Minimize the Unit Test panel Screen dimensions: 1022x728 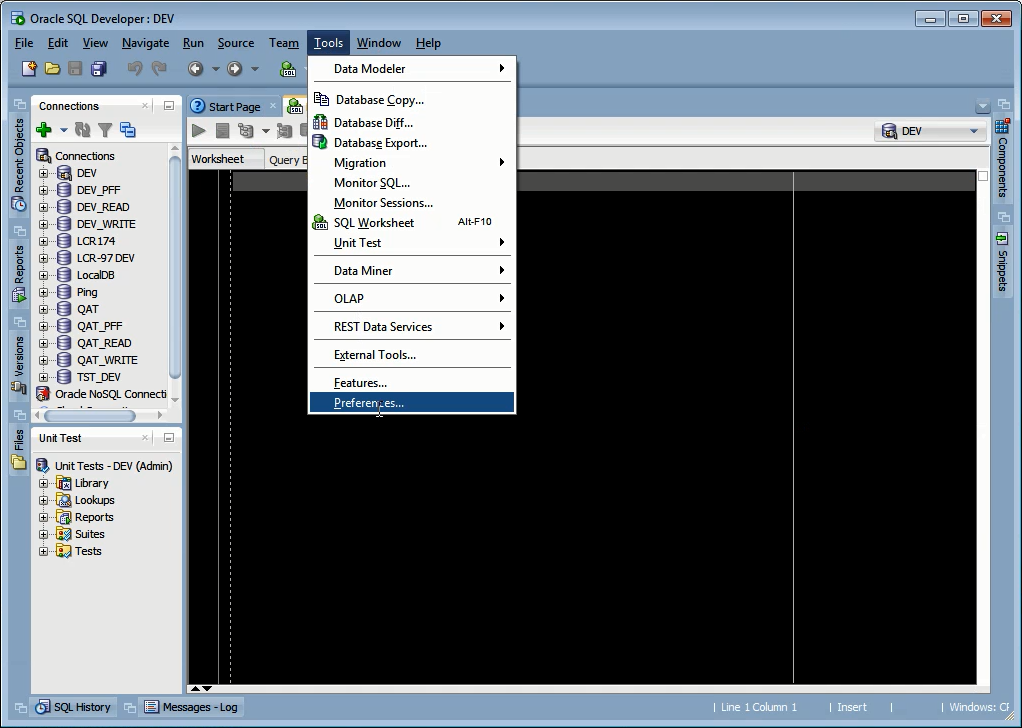(x=169, y=438)
